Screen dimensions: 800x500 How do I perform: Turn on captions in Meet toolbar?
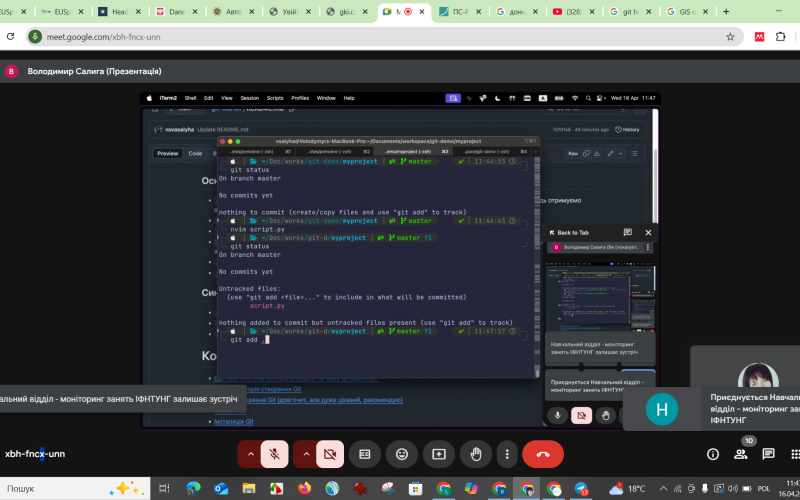pyautogui.click(x=365, y=454)
